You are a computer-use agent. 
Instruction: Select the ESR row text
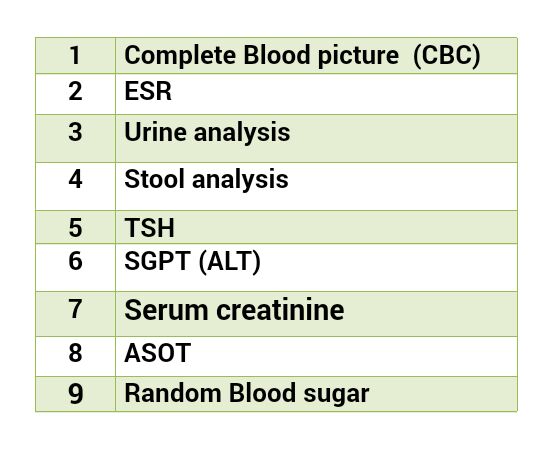coord(148,91)
